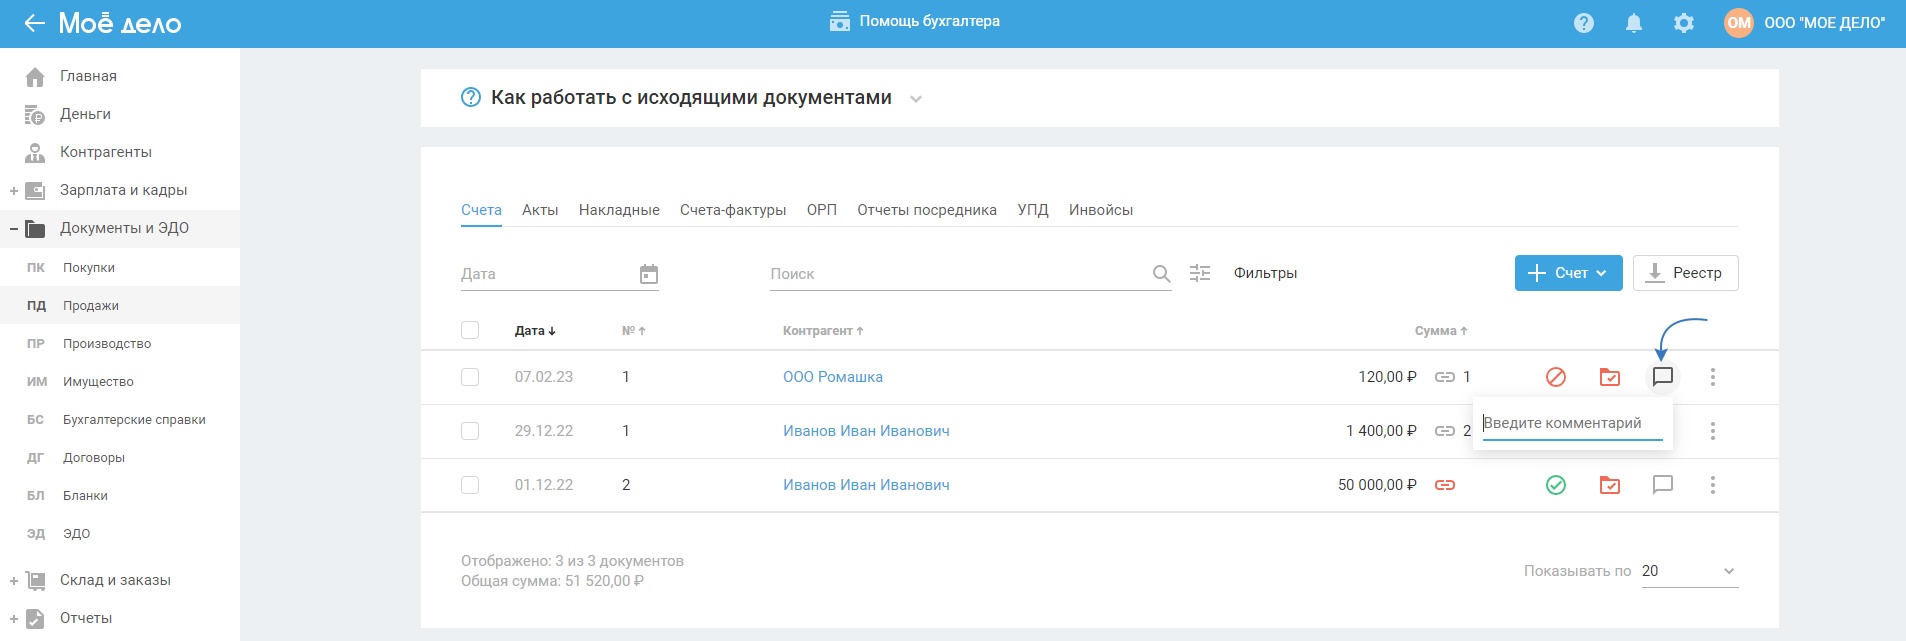Switch to the Акты tab
The width and height of the screenshot is (1906, 641).
point(540,210)
